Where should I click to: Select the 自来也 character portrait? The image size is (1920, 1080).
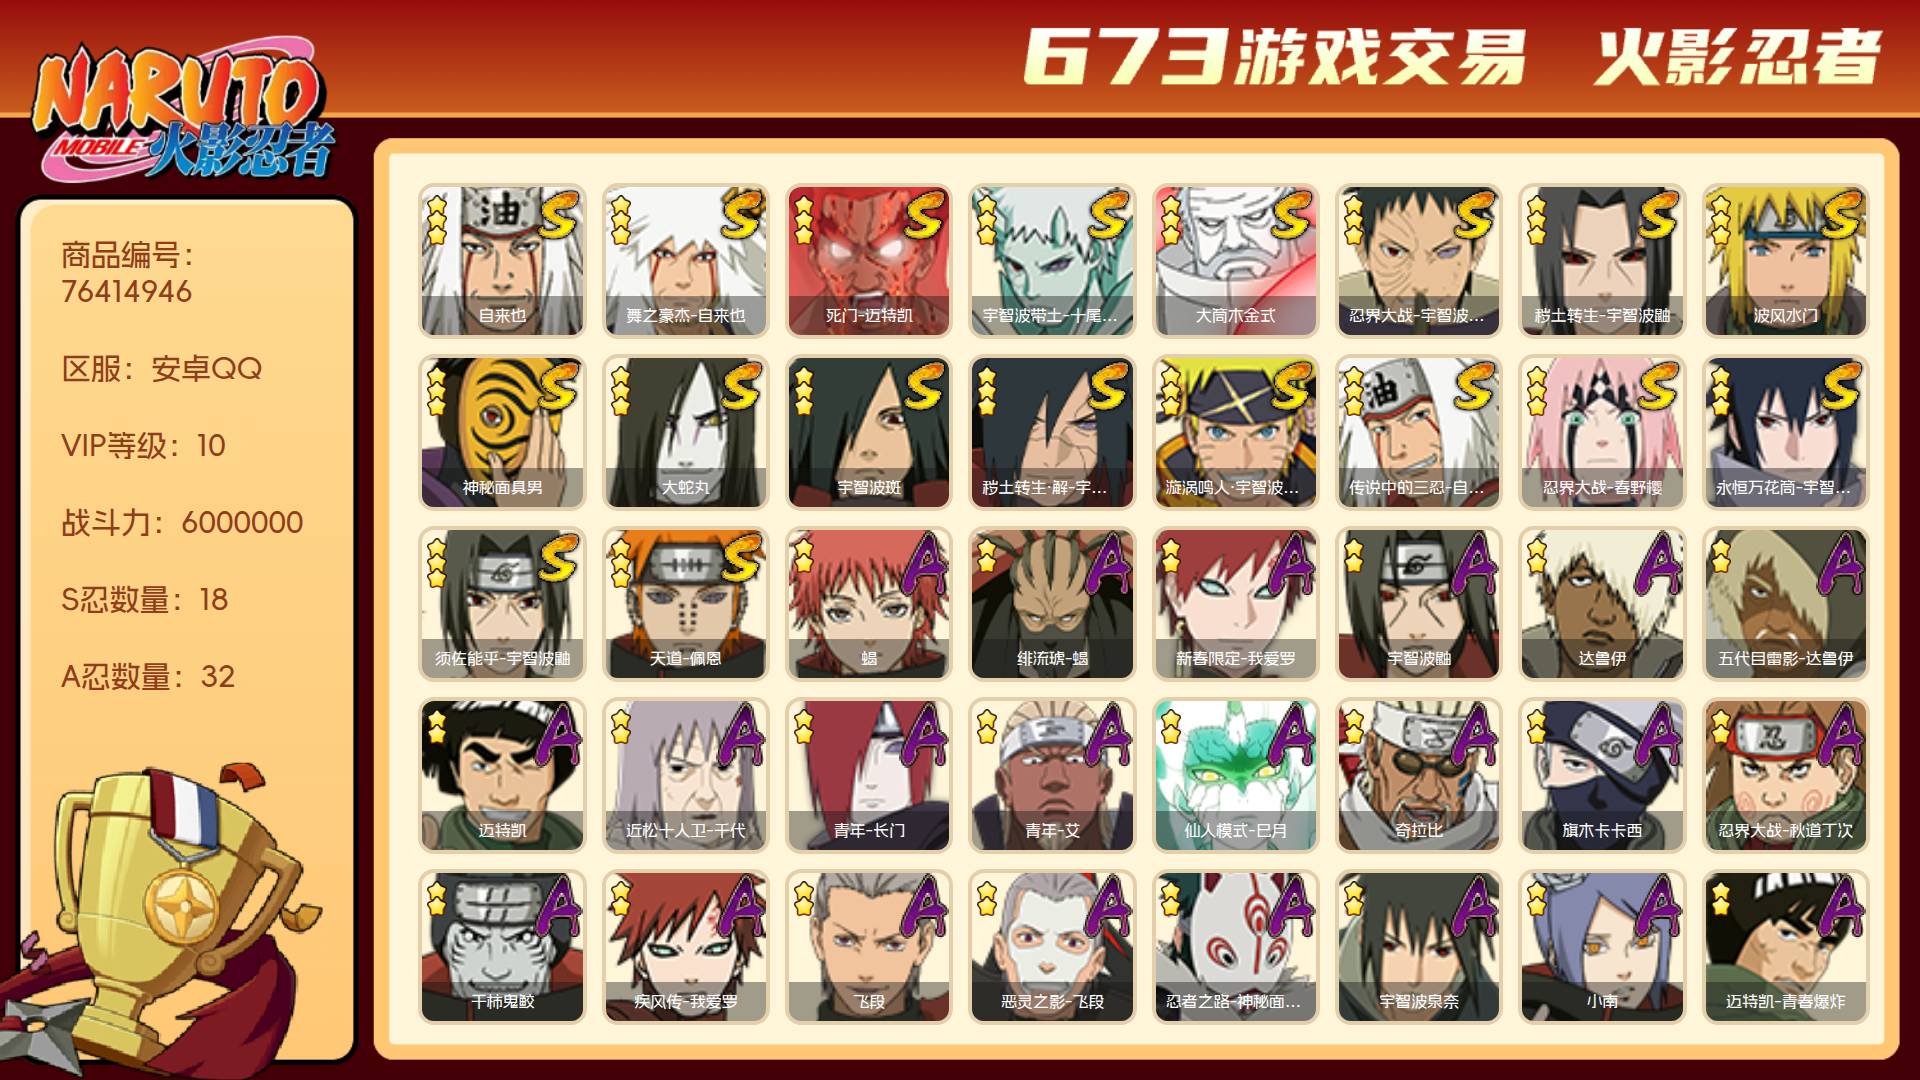502,261
